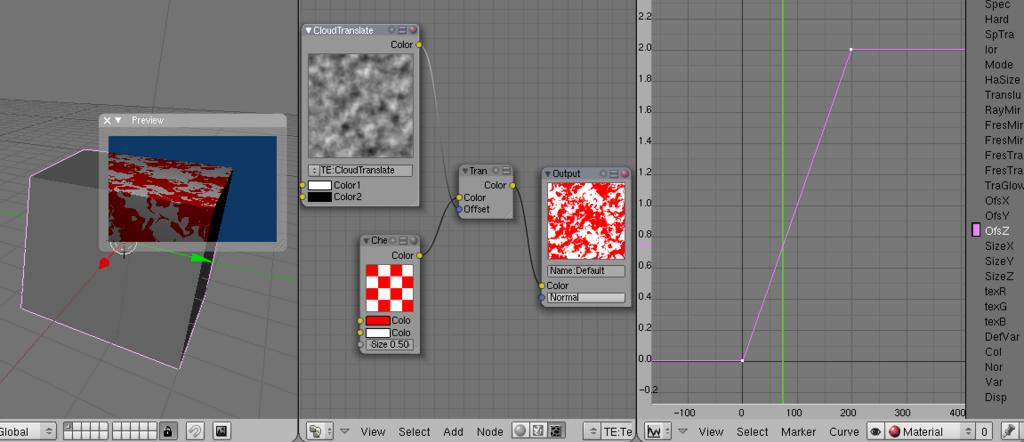Click the texture channel number 0 field

pos(983,431)
